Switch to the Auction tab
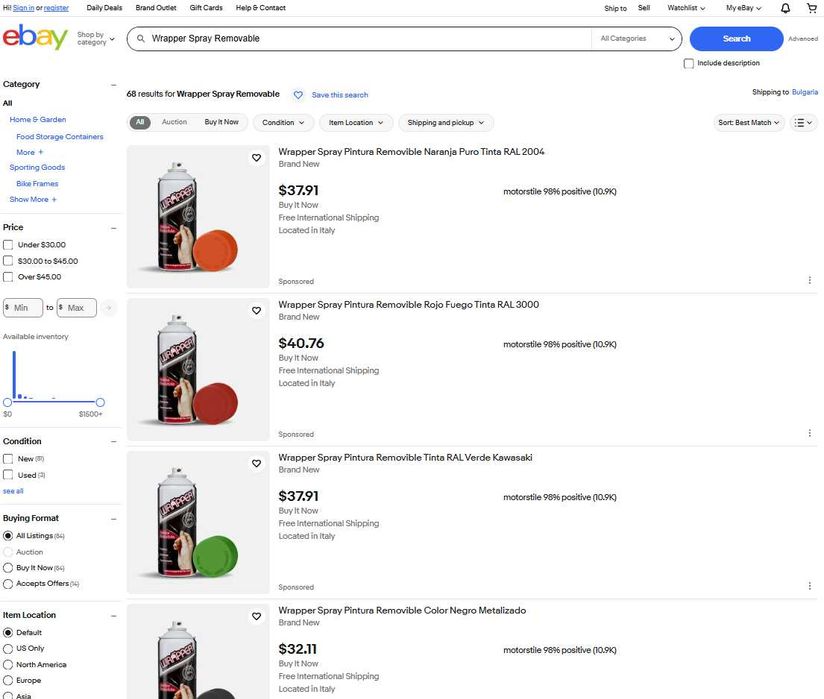824x699 pixels. (x=174, y=122)
